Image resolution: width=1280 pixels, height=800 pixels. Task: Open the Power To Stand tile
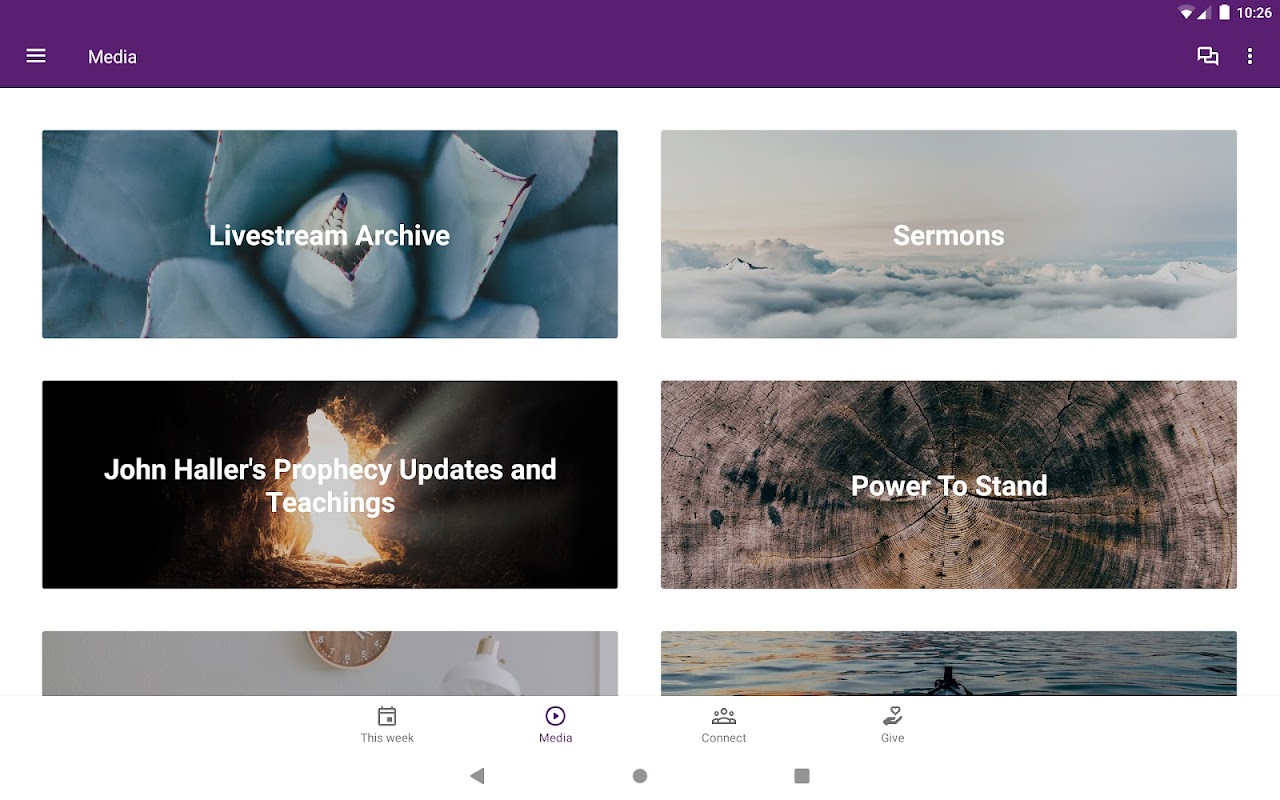click(949, 484)
